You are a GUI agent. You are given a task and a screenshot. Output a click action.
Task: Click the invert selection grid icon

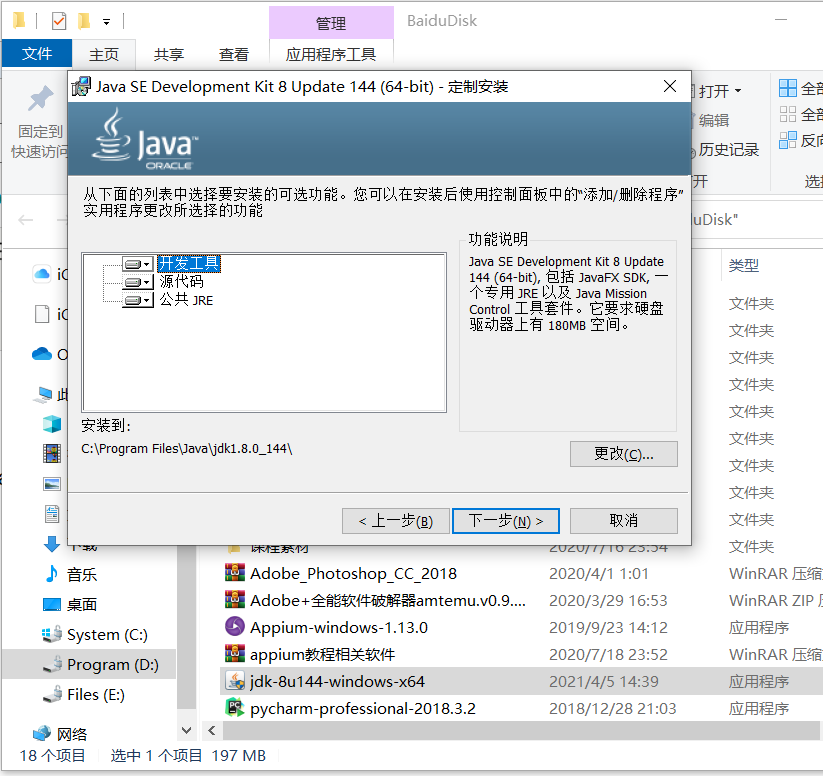pos(788,140)
